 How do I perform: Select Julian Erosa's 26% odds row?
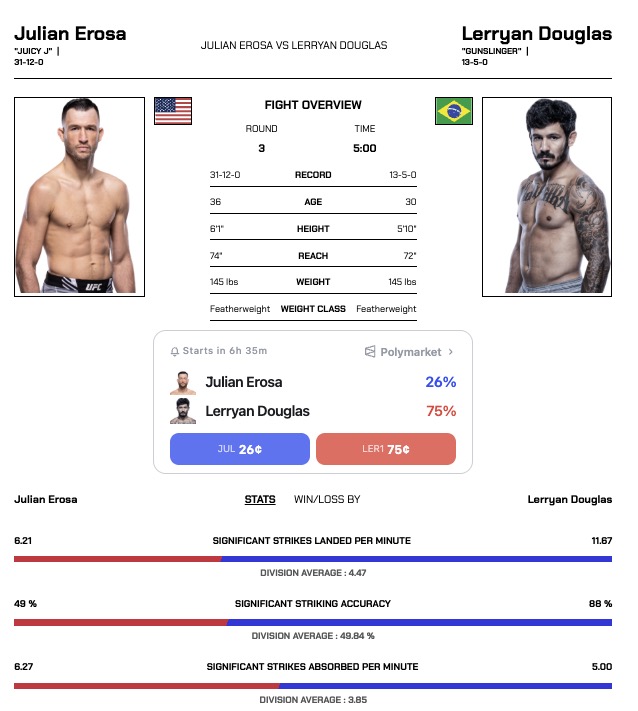(312, 382)
